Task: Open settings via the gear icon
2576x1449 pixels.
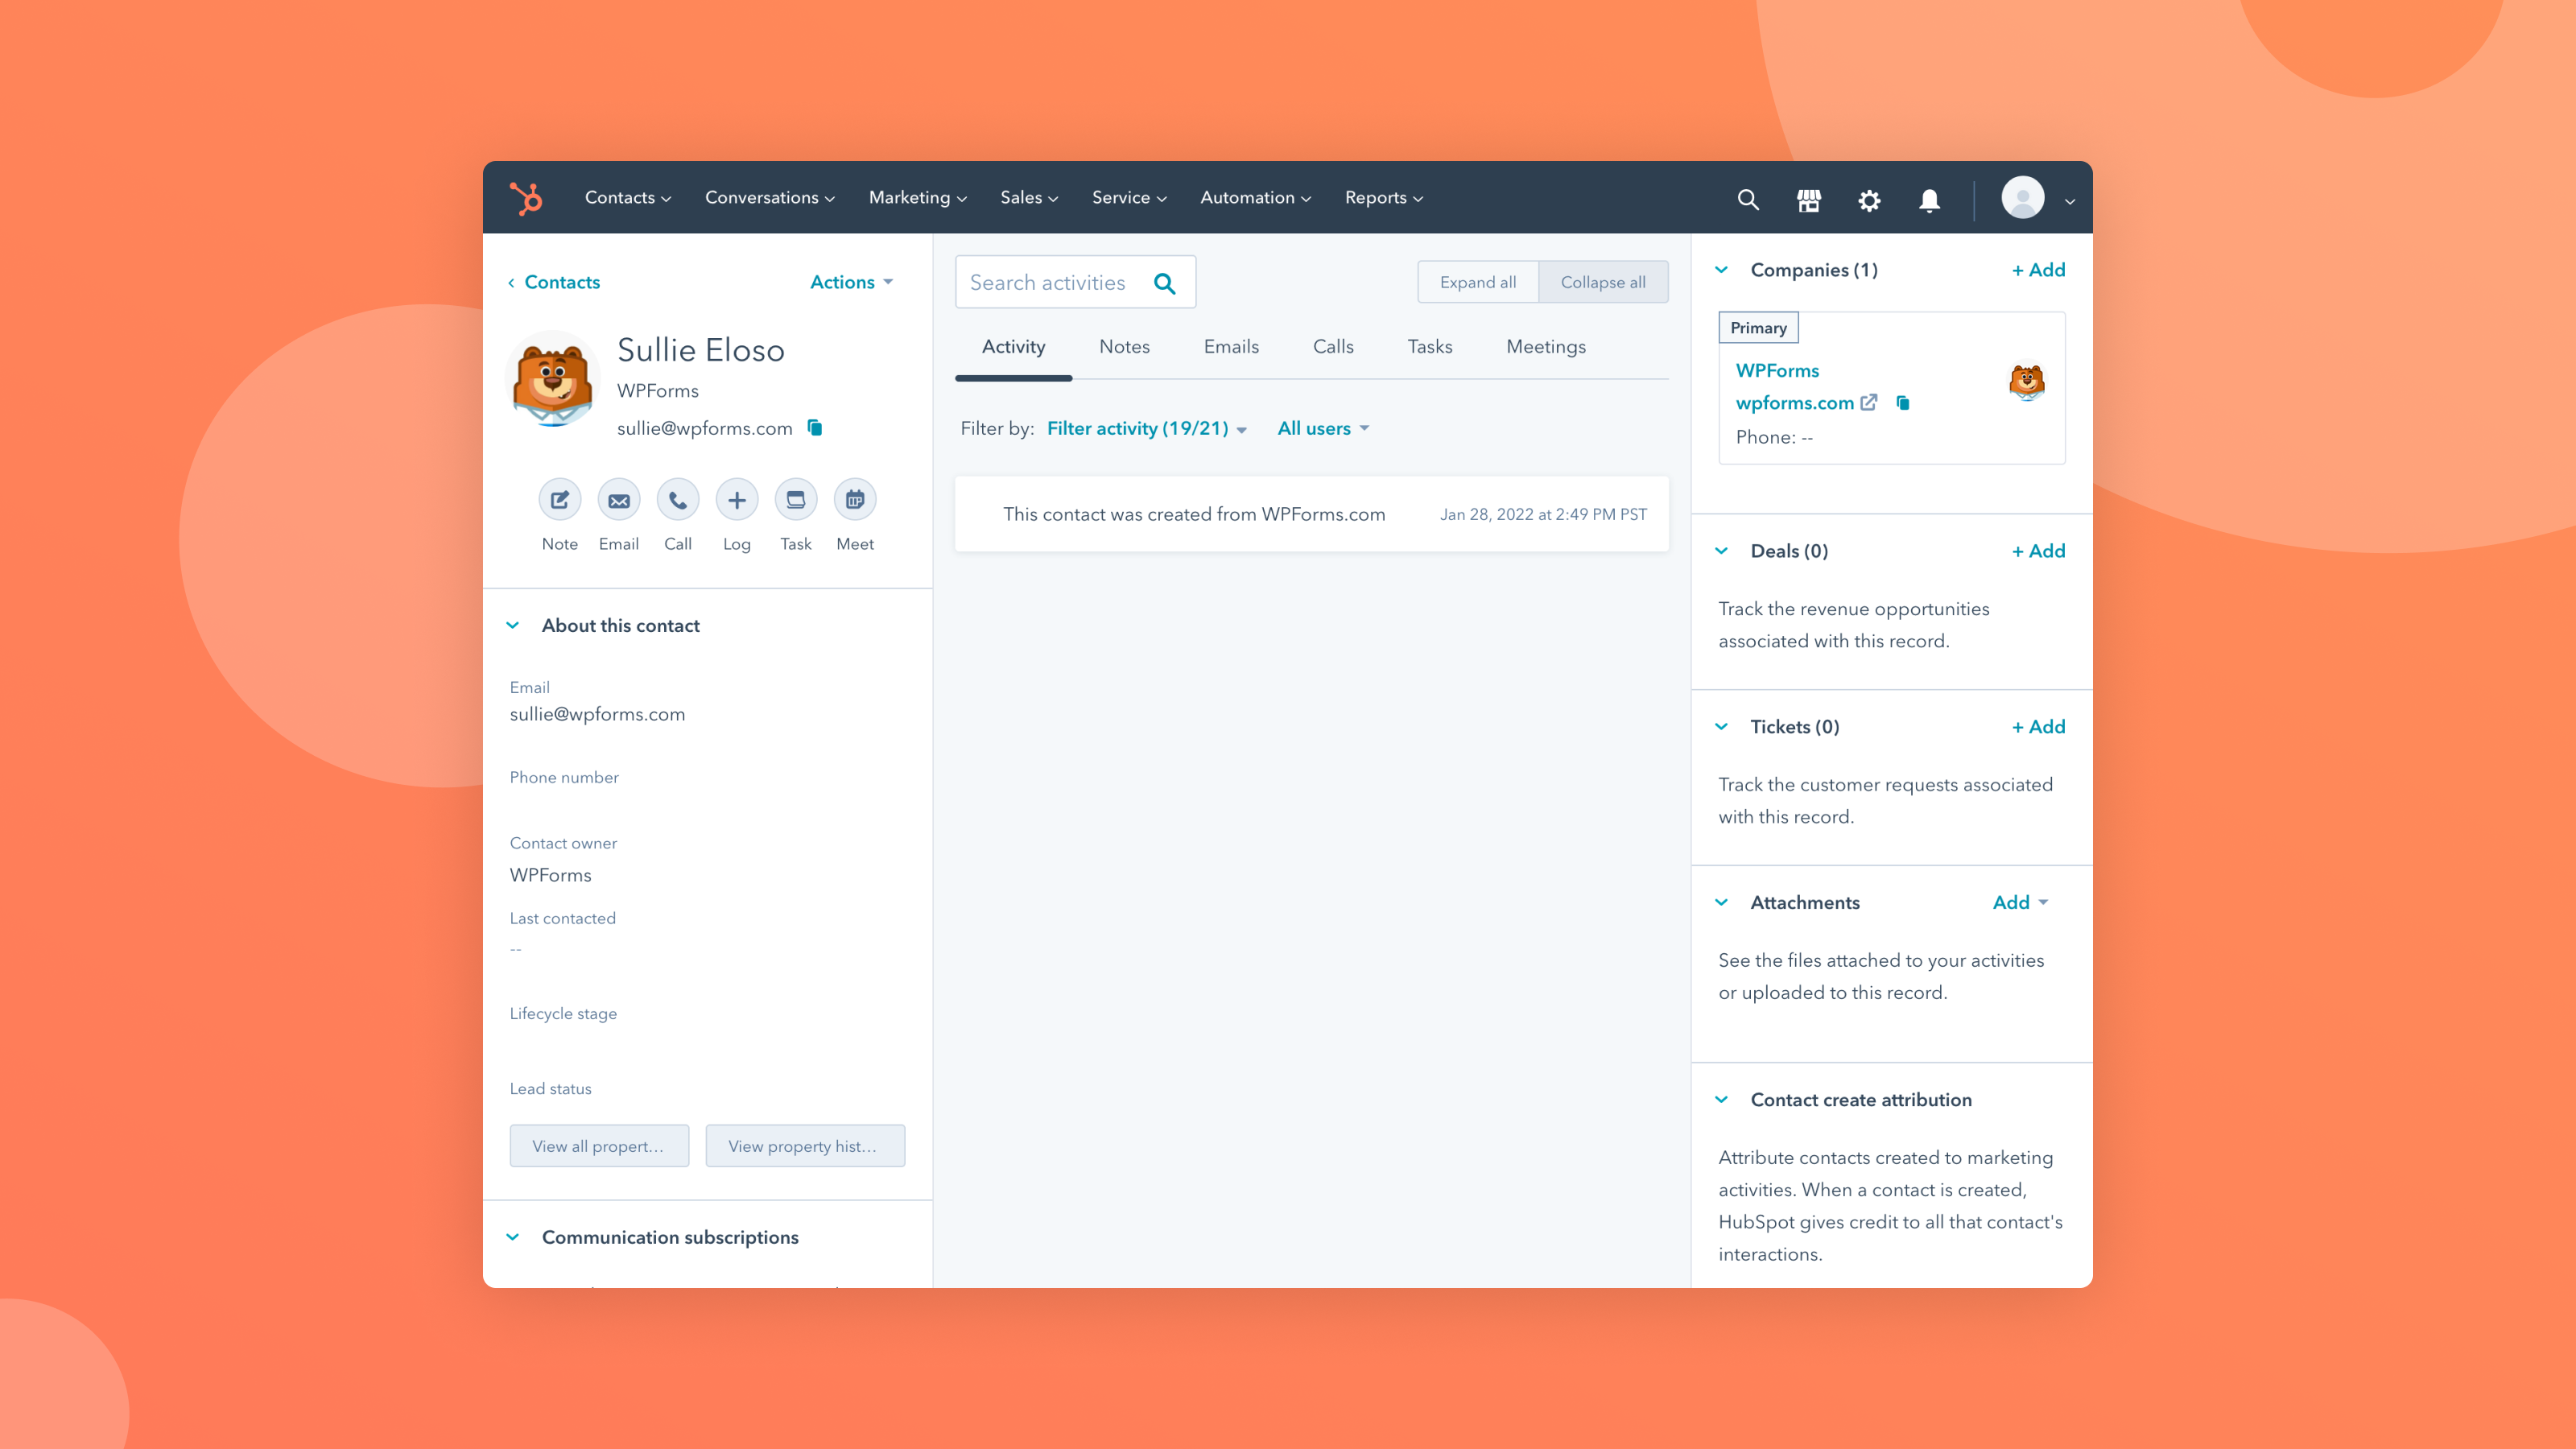Action: coord(1868,199)
